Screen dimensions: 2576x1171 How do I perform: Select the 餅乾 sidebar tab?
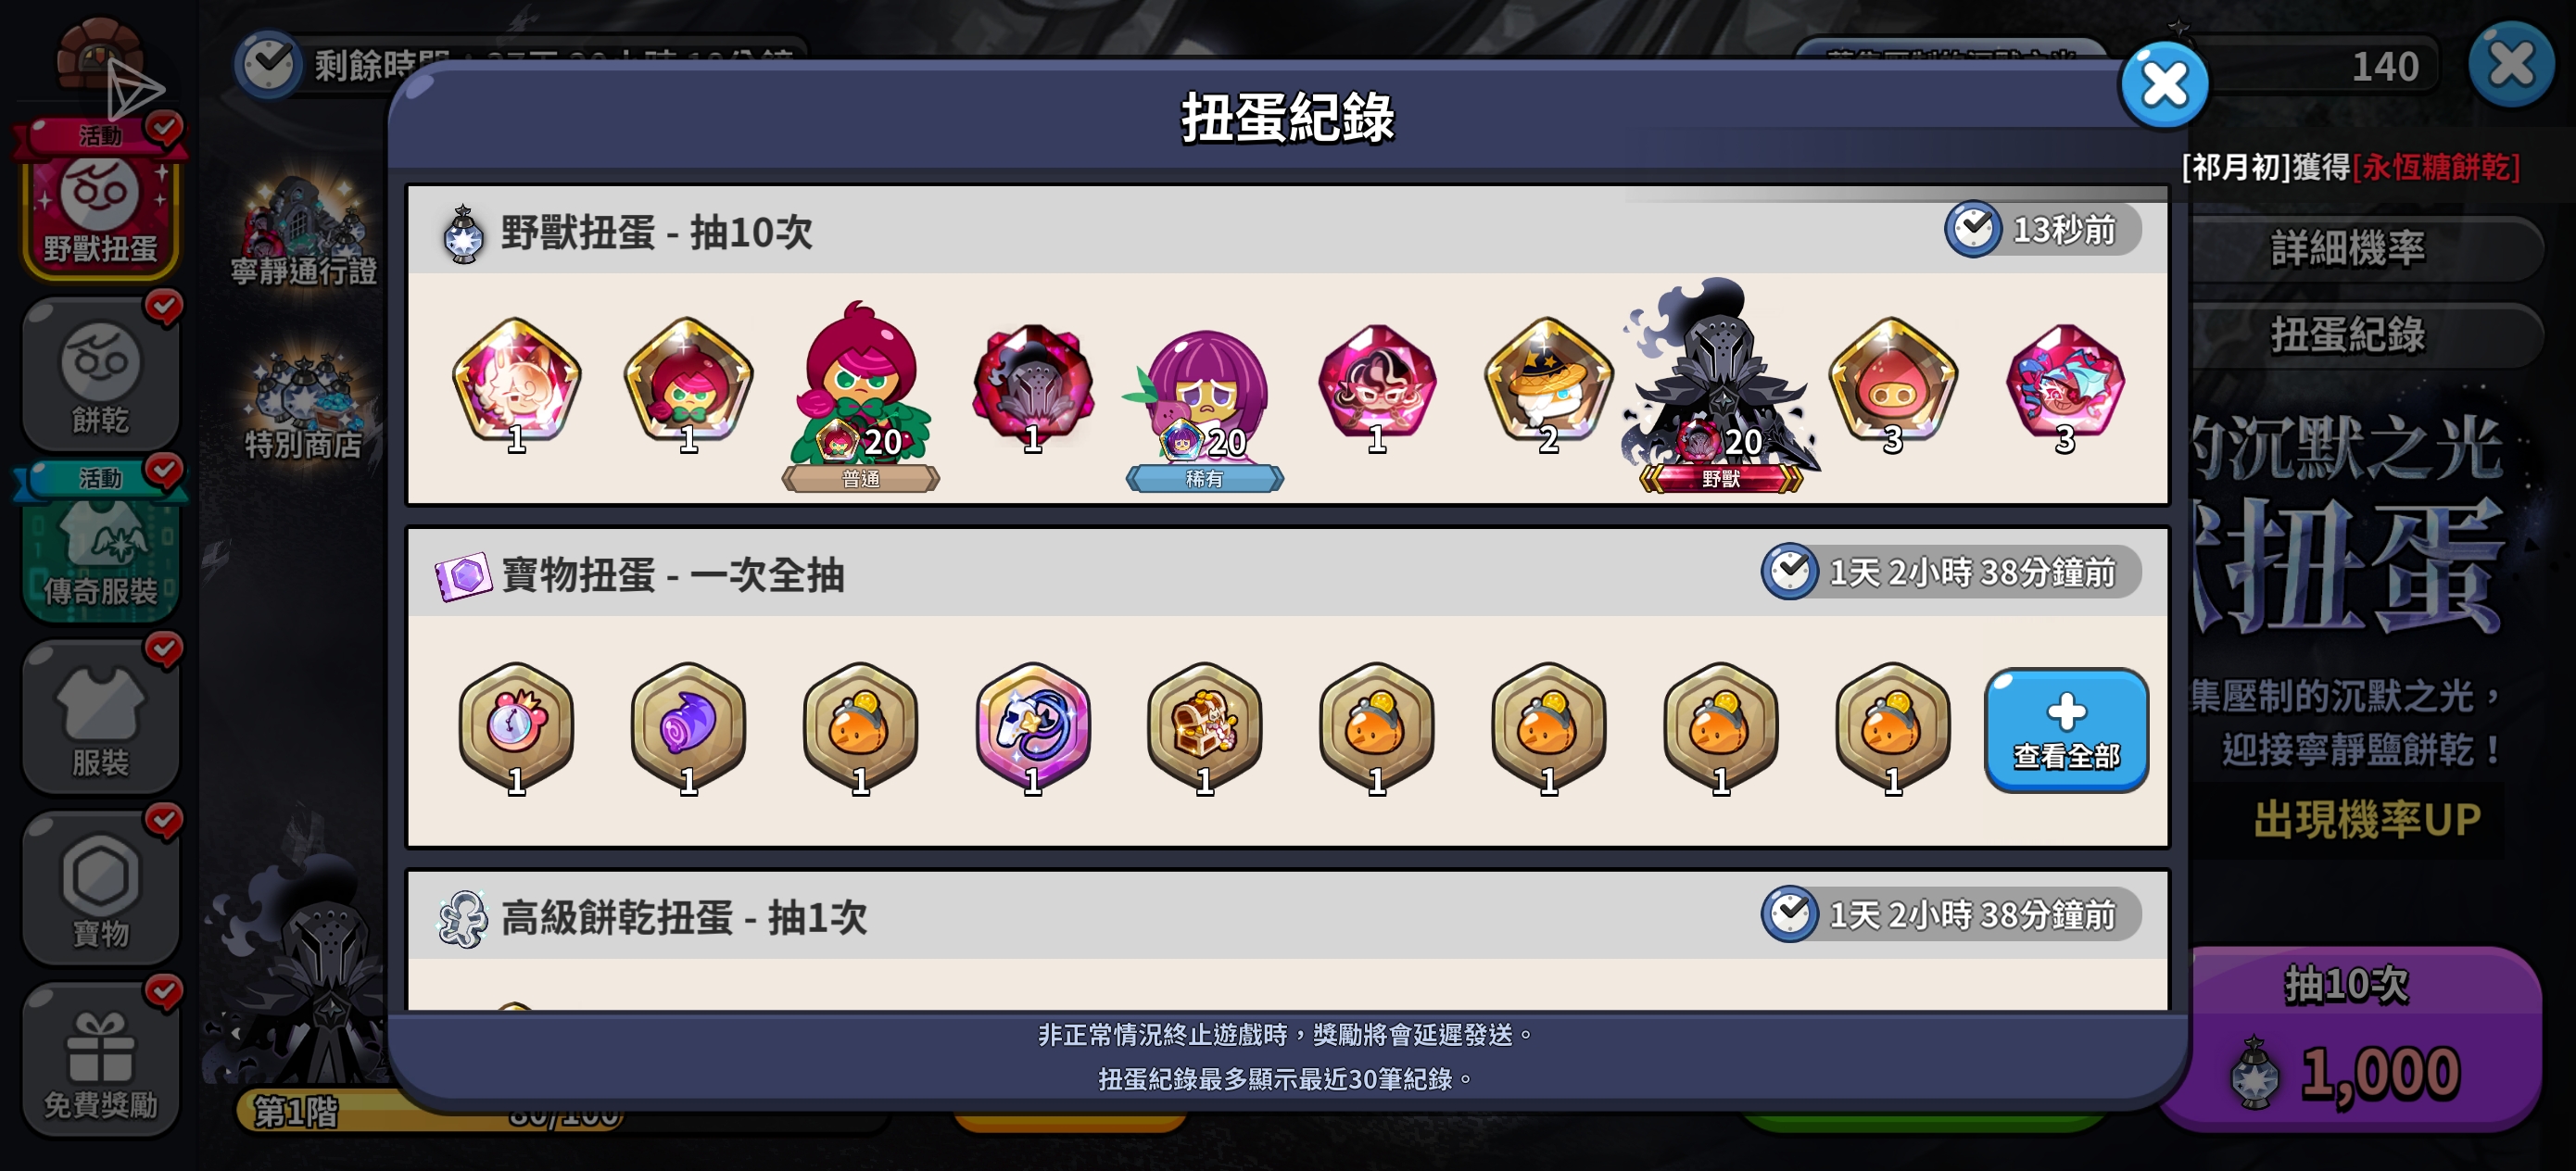pos(100,375)
